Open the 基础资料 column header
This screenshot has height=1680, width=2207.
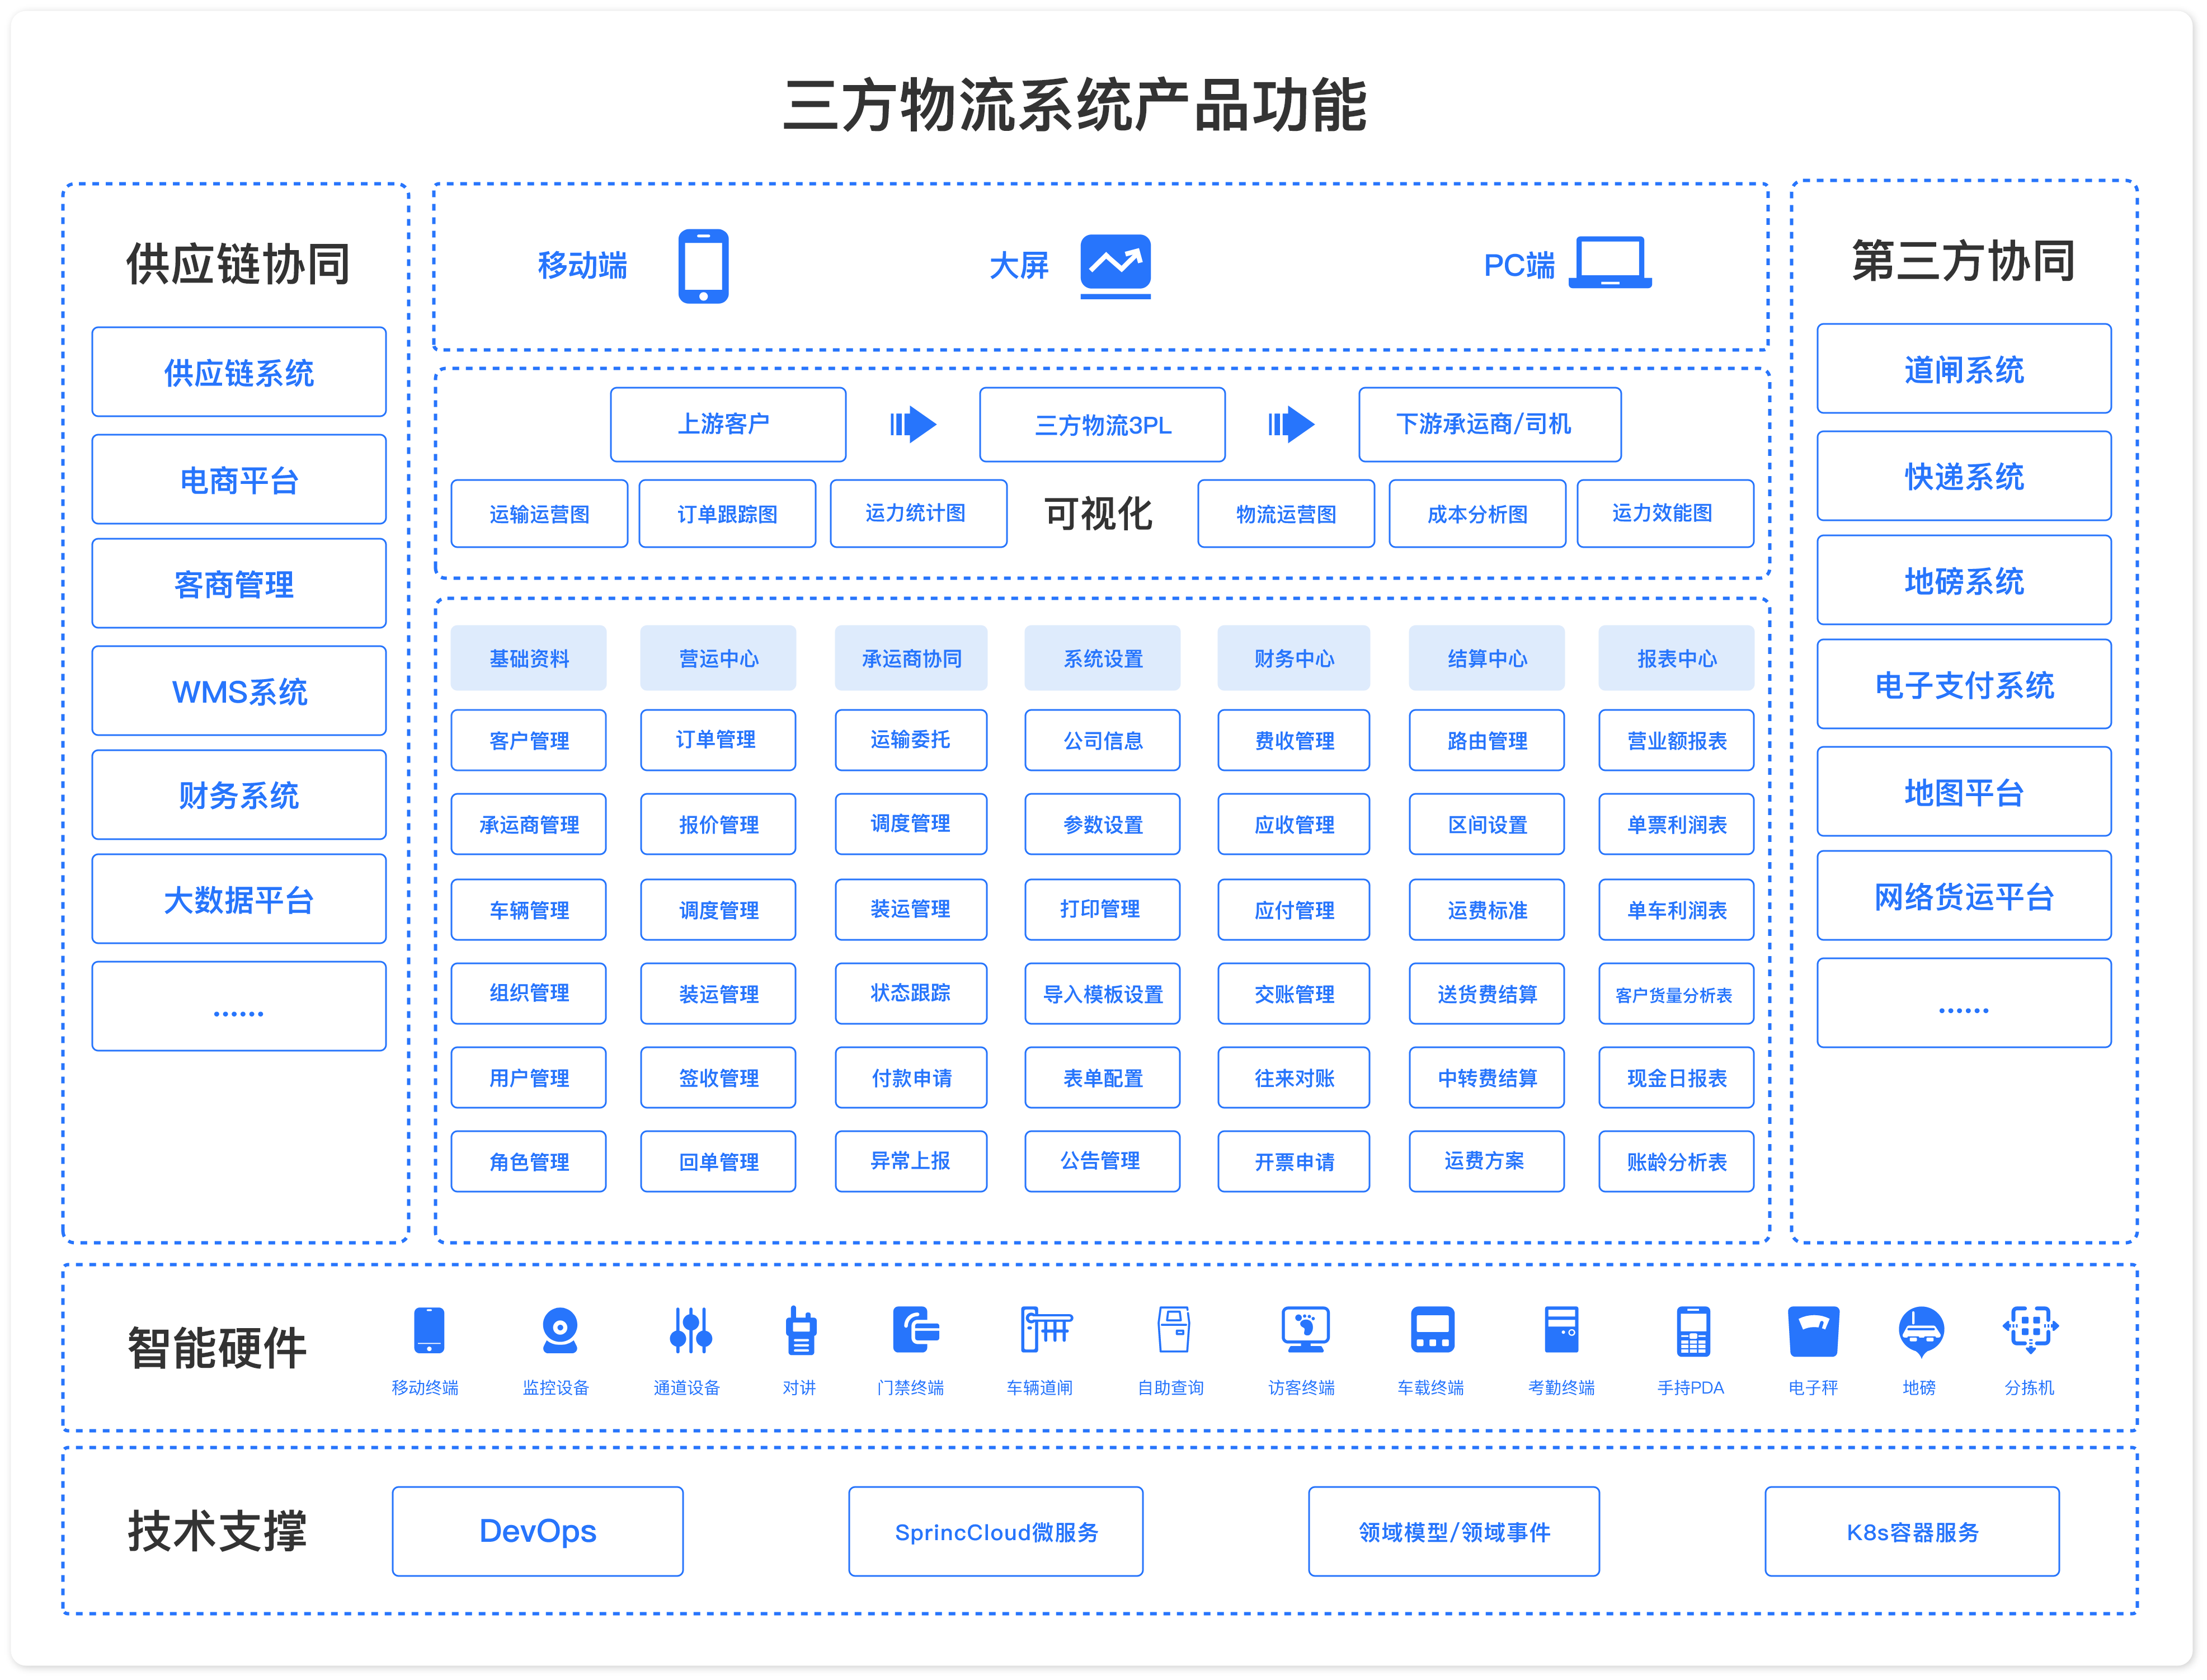[x=528, y=658]
